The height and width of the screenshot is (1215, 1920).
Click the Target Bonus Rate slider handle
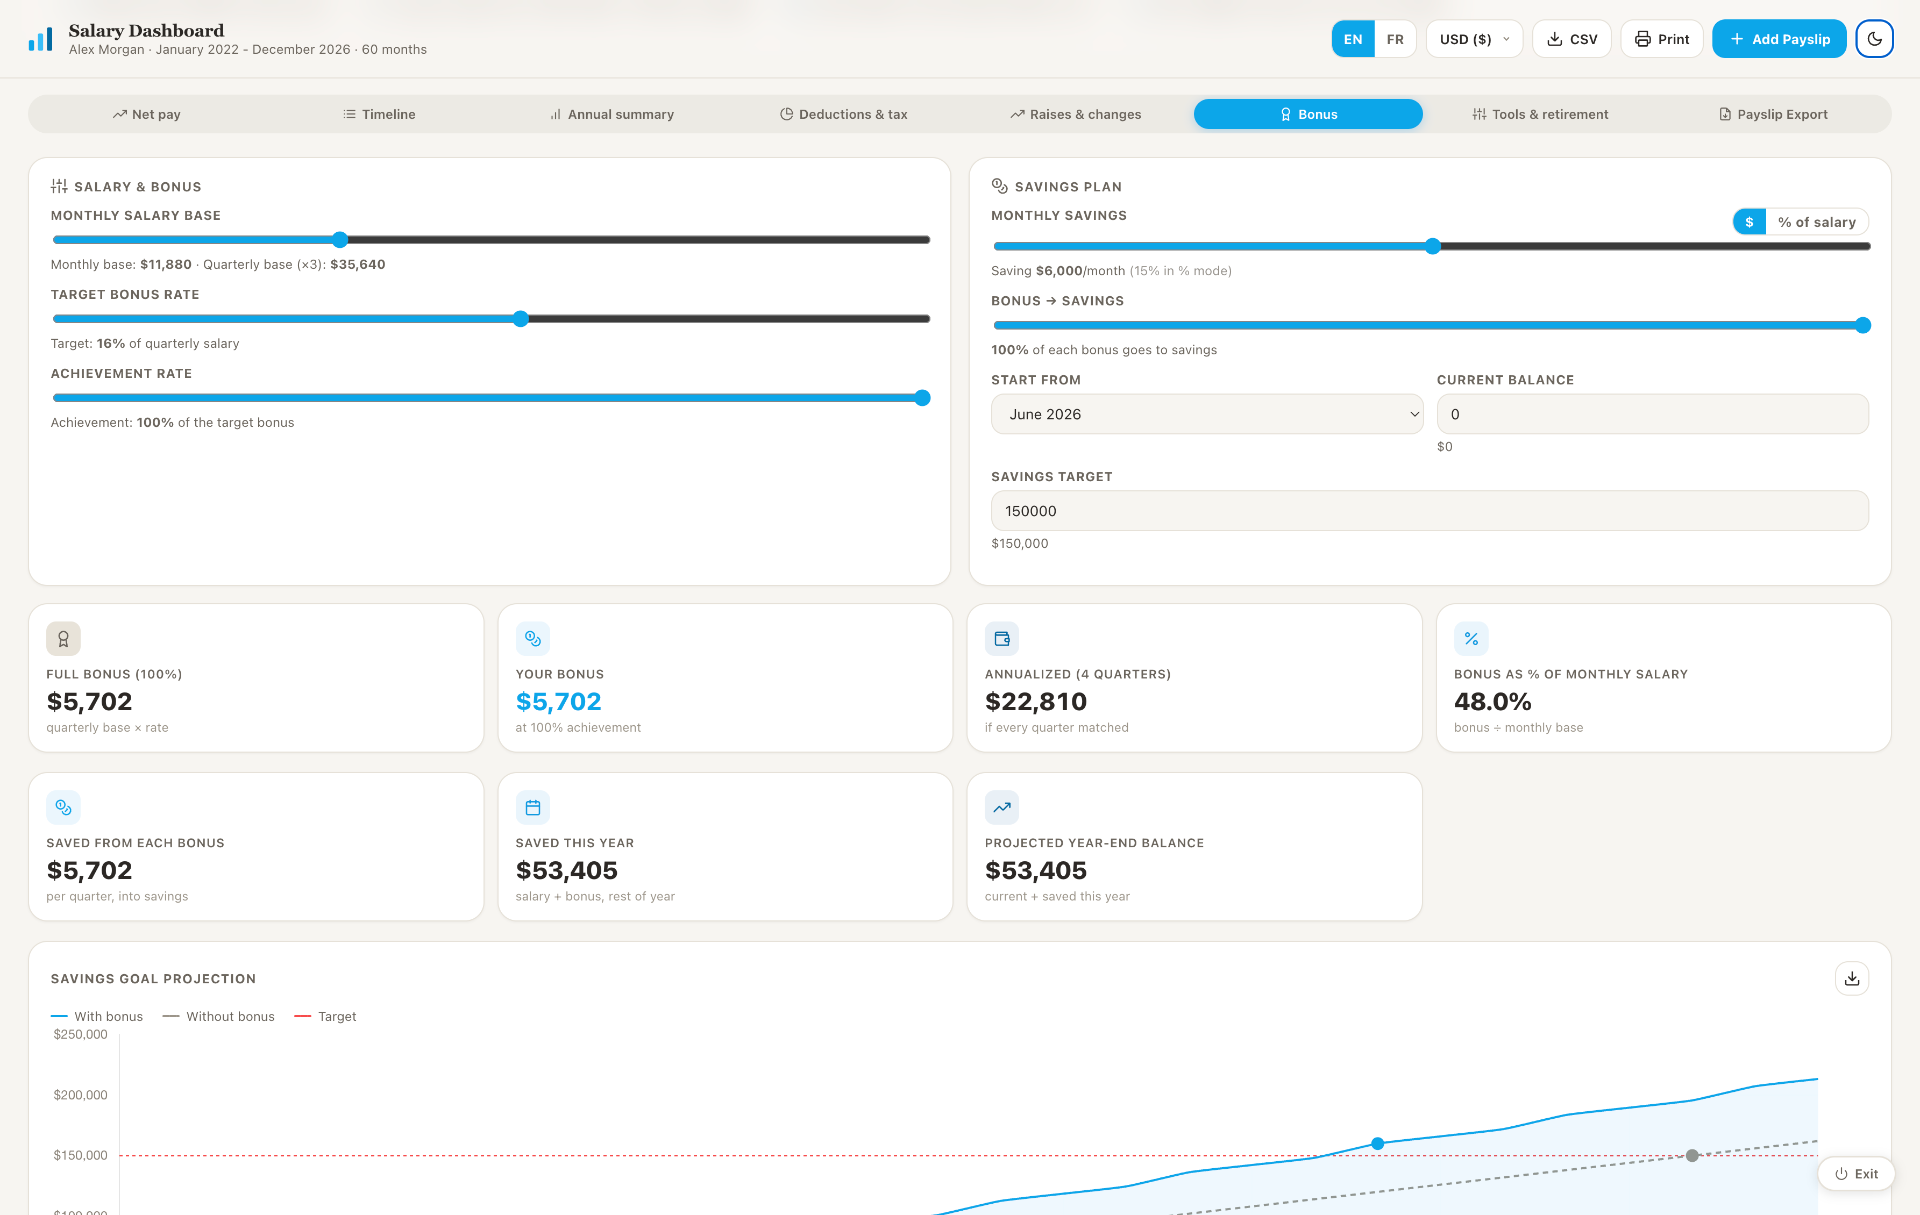(x=520, y=319)
